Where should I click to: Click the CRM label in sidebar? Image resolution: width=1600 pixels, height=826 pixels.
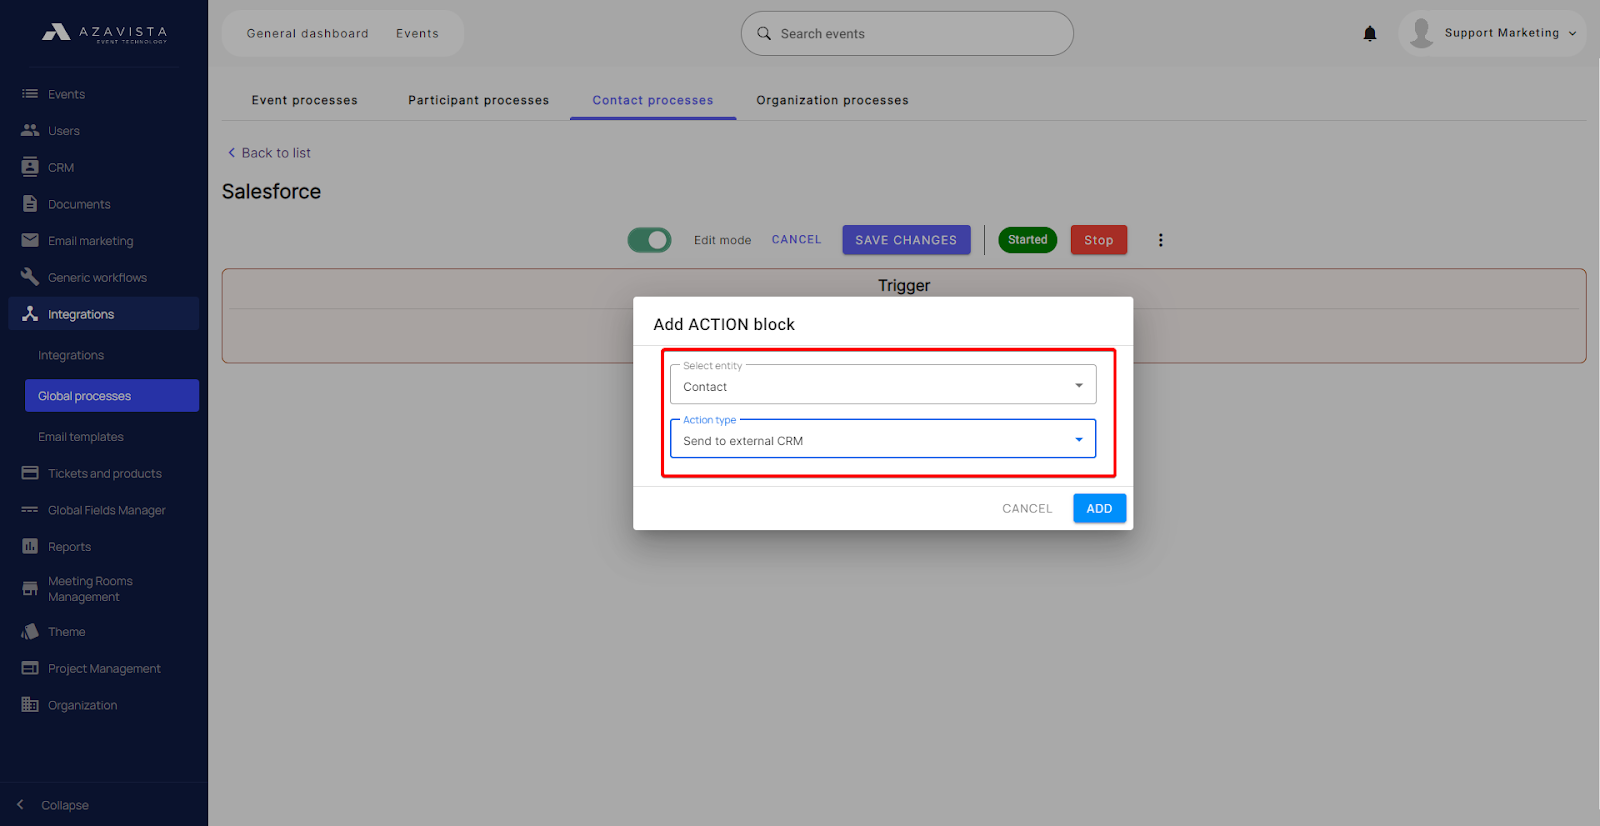[61, 167]
